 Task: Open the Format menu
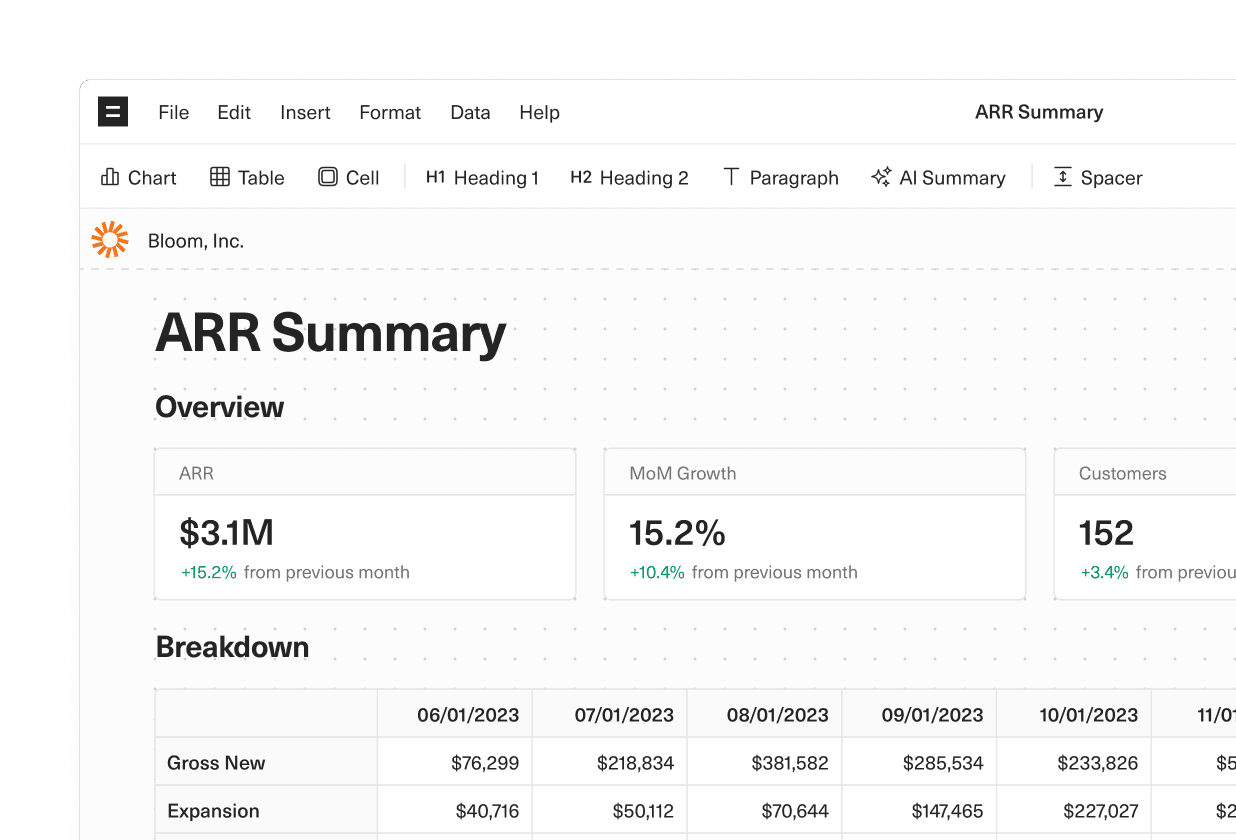coord(389,113)
